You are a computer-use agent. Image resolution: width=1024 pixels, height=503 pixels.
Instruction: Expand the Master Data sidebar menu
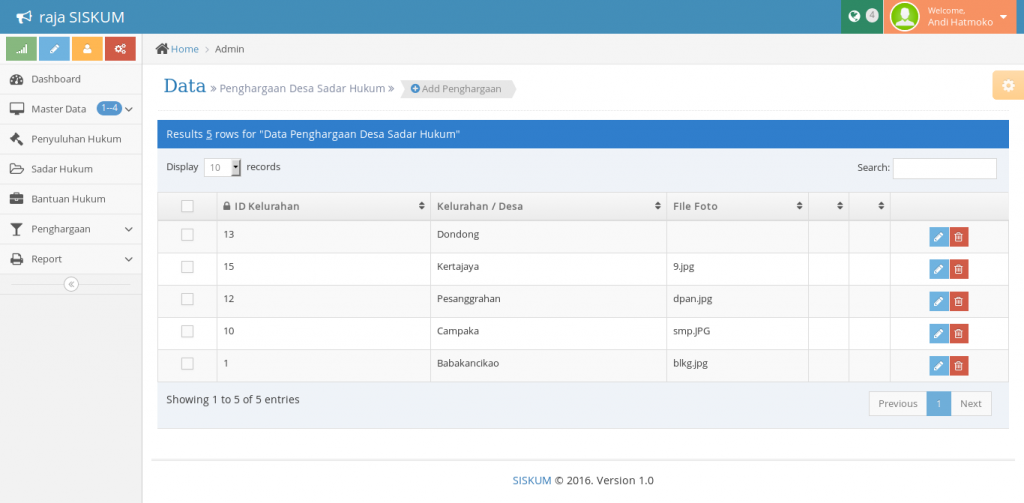[70, 109]
